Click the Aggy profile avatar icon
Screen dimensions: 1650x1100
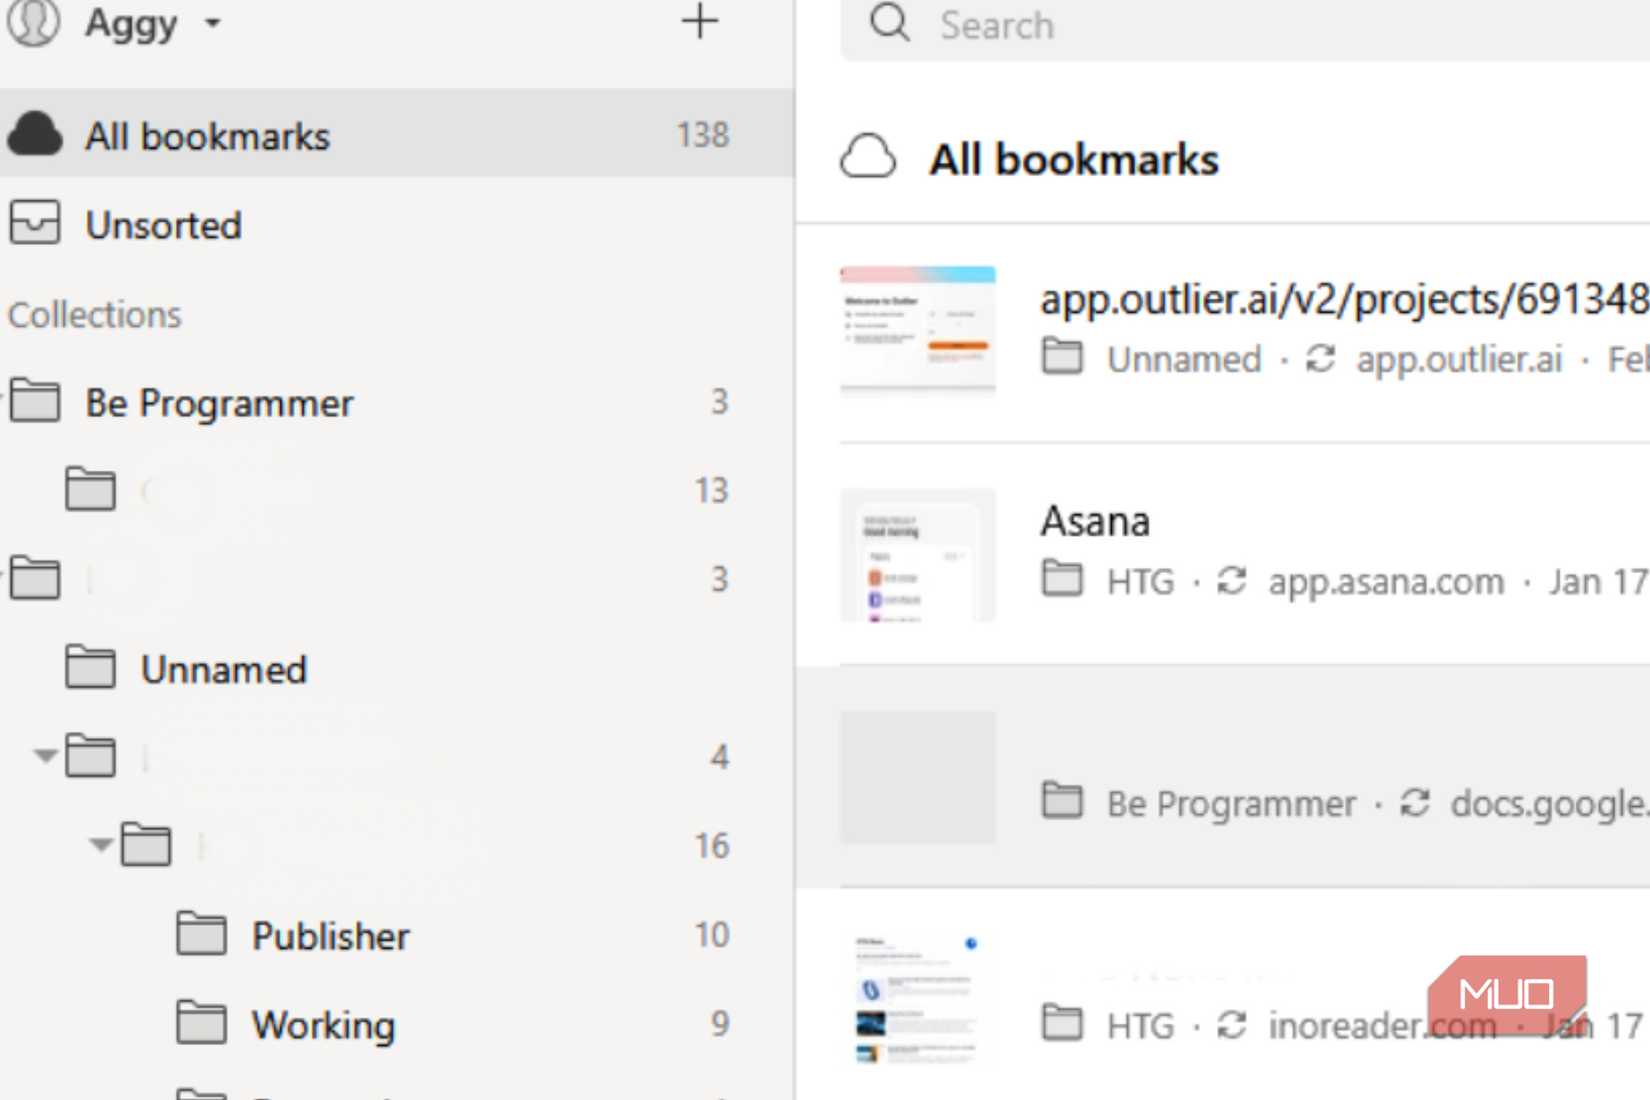(33, 22)
